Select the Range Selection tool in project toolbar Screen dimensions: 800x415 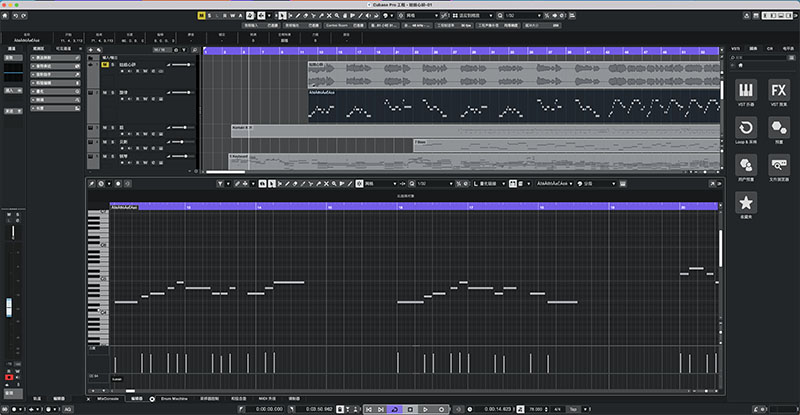290,16
